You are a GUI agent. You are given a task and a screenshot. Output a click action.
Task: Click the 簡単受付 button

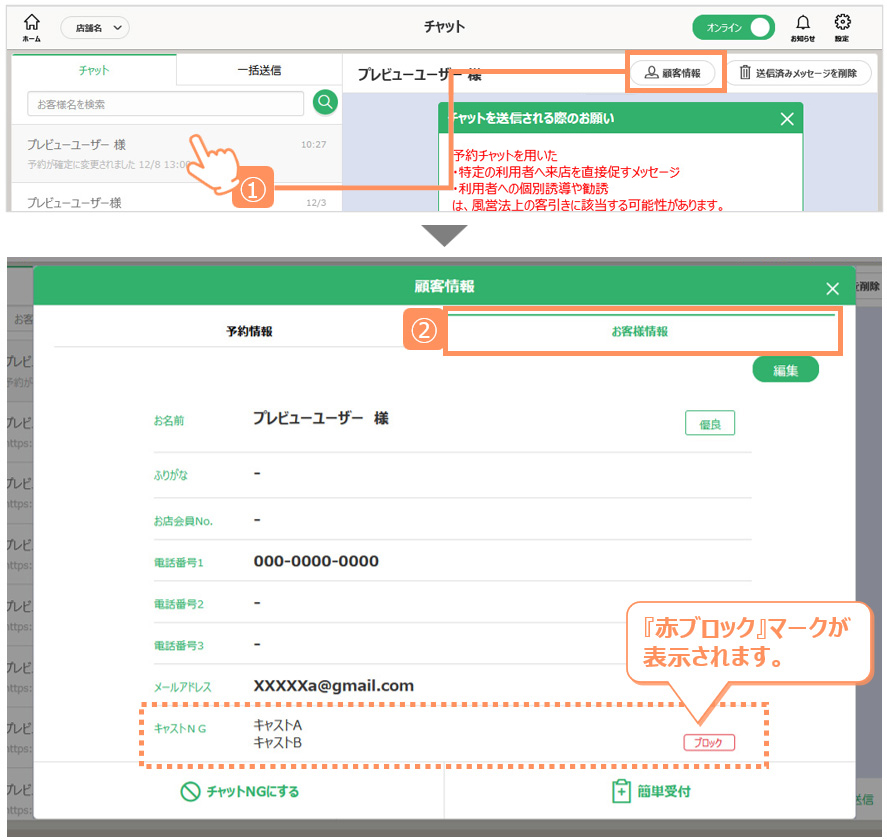click(650, 791)
